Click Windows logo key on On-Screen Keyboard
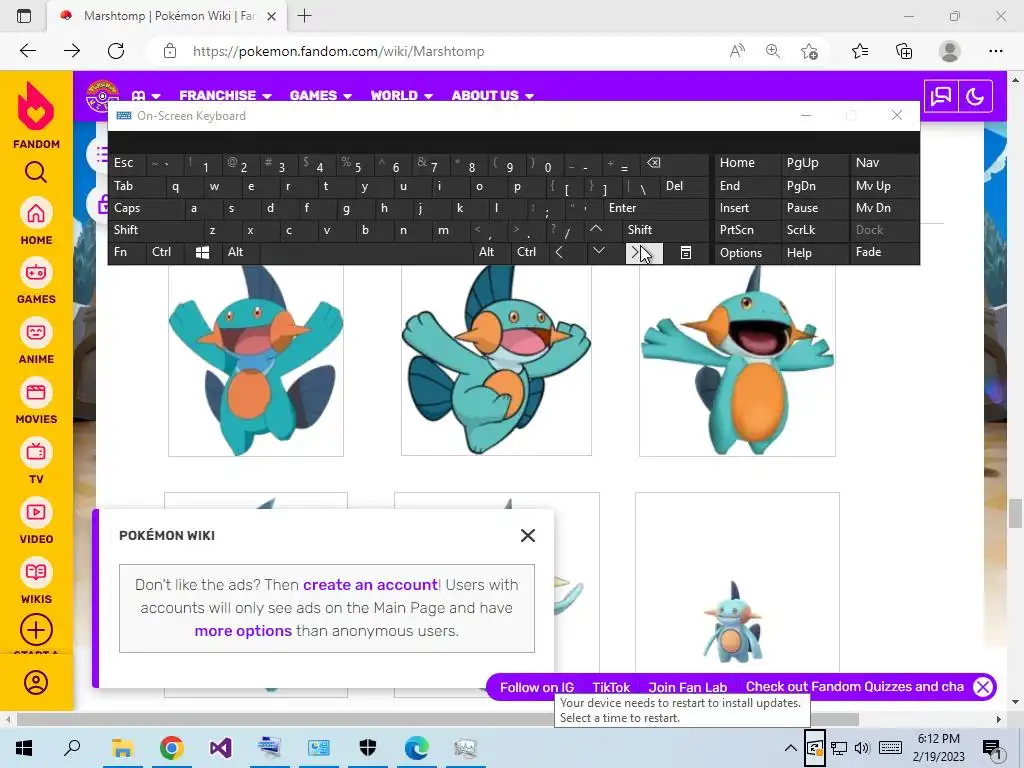Screen dimensions: 1024x768 click(202, 253)
